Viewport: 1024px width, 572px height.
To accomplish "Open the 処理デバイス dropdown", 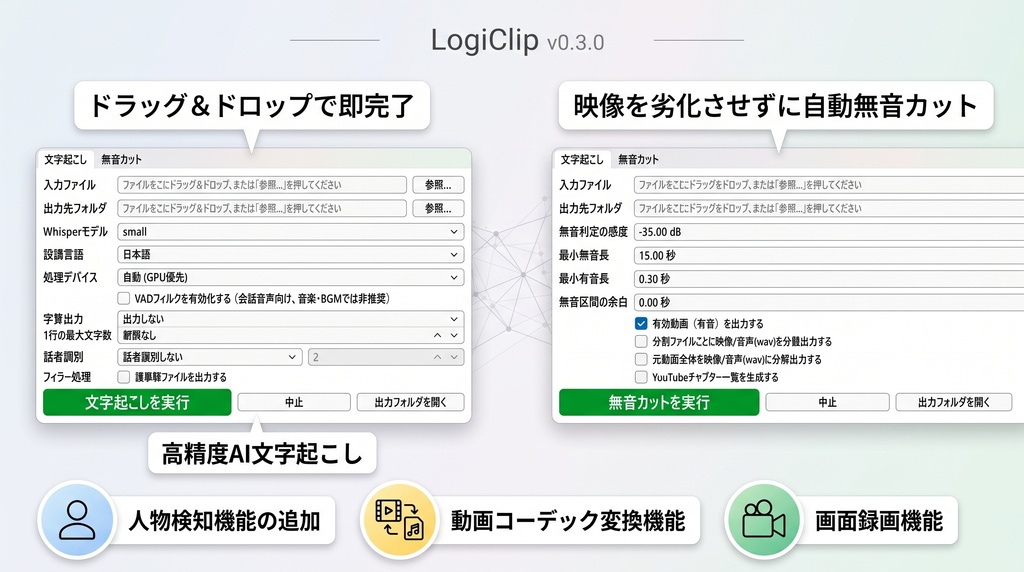I will tap(291, 278).
